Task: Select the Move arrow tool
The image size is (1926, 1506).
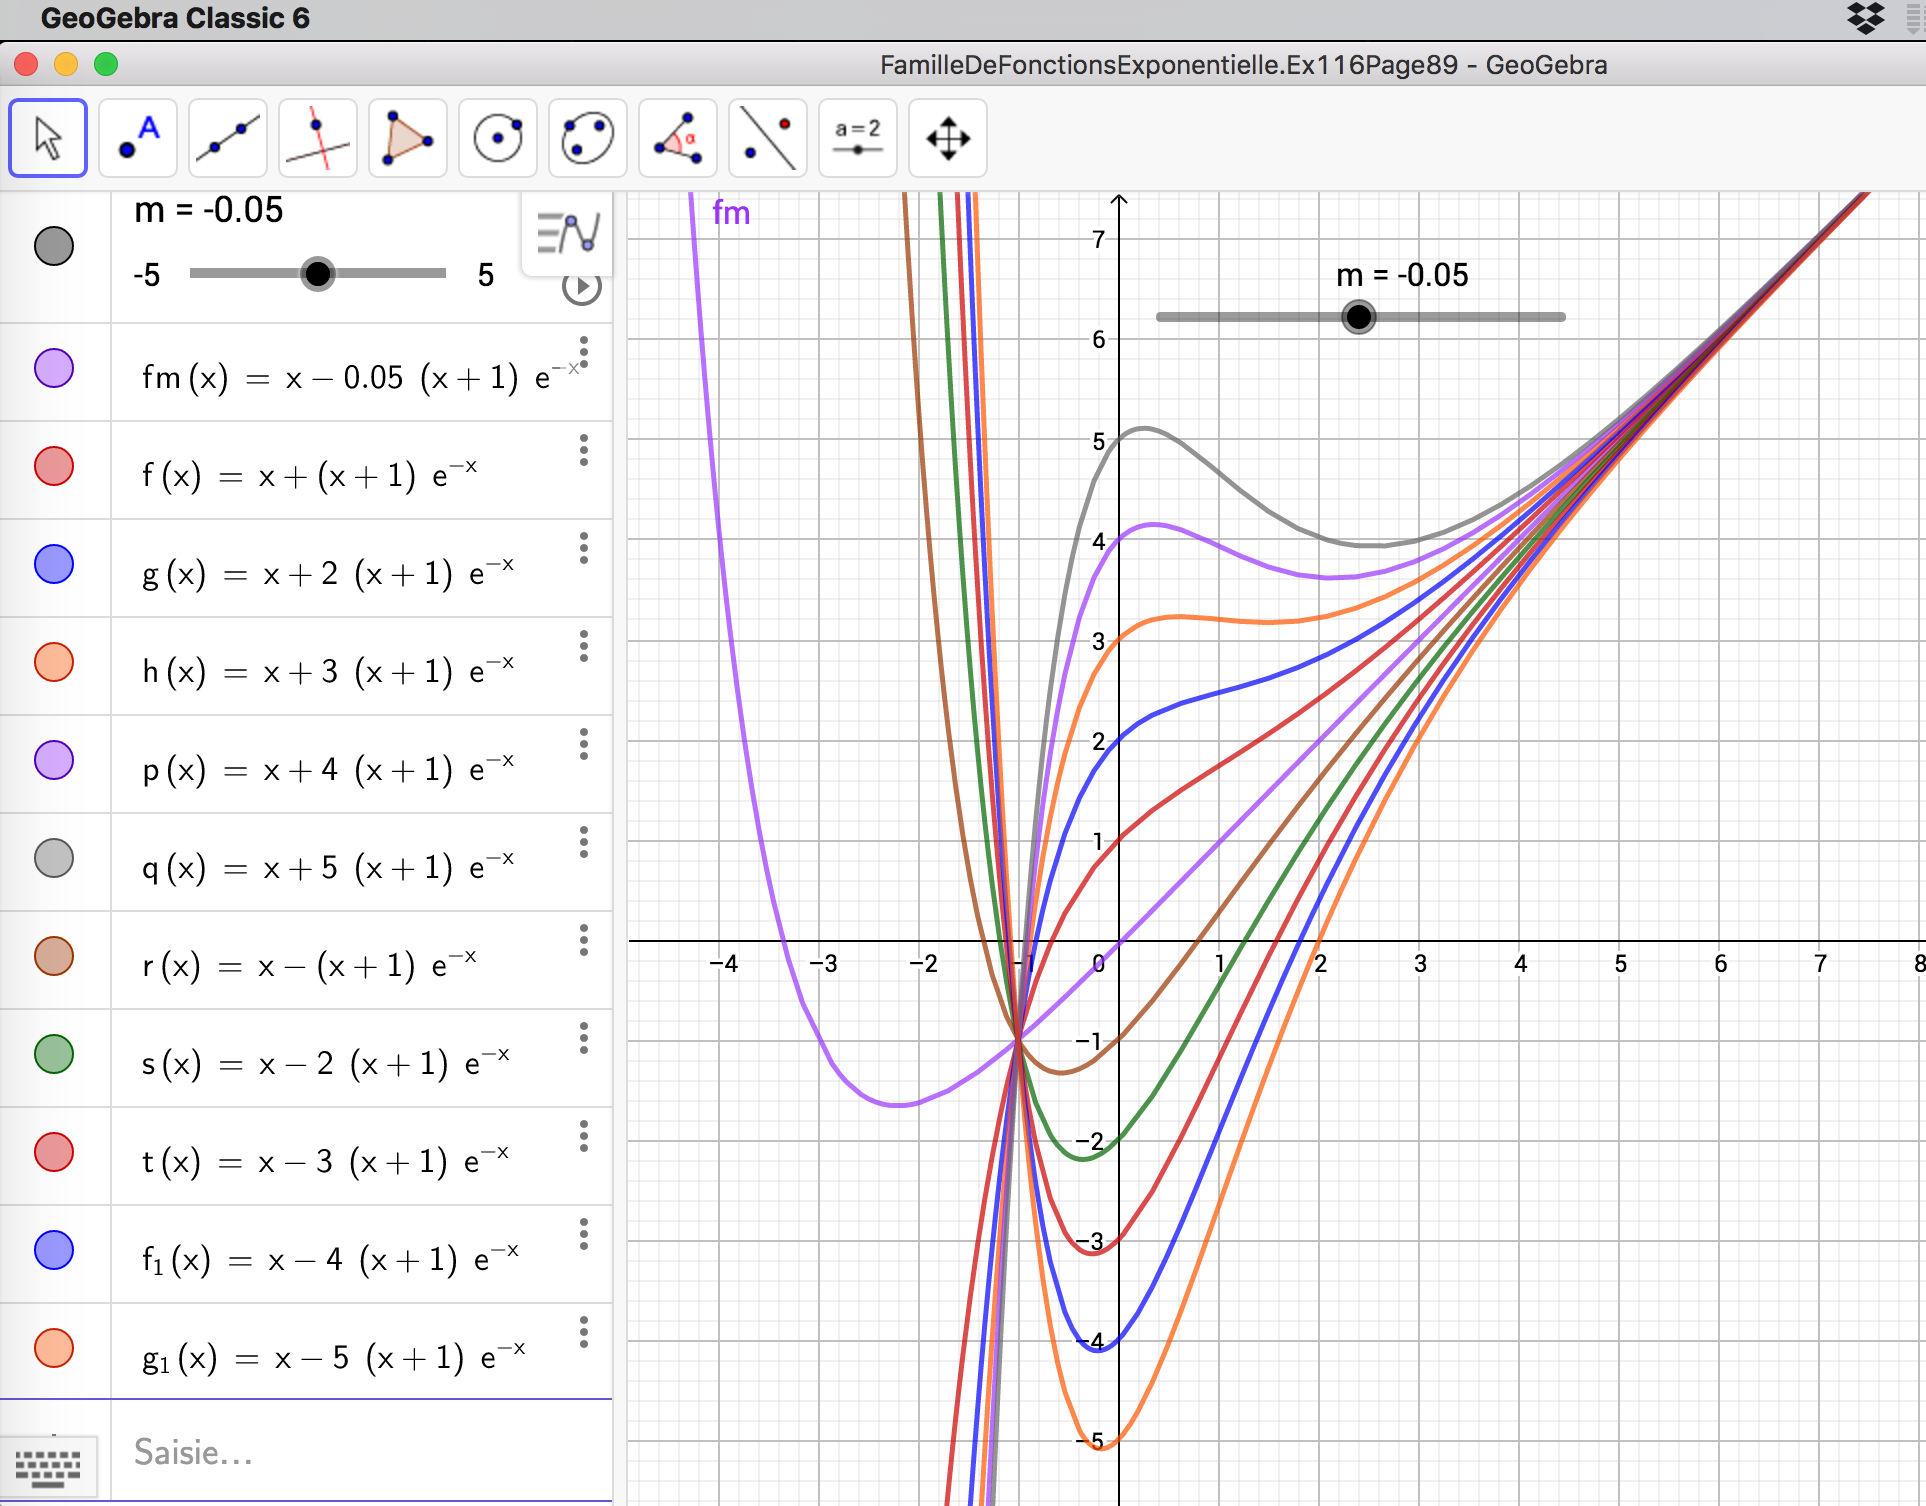Action: [48, 138]
